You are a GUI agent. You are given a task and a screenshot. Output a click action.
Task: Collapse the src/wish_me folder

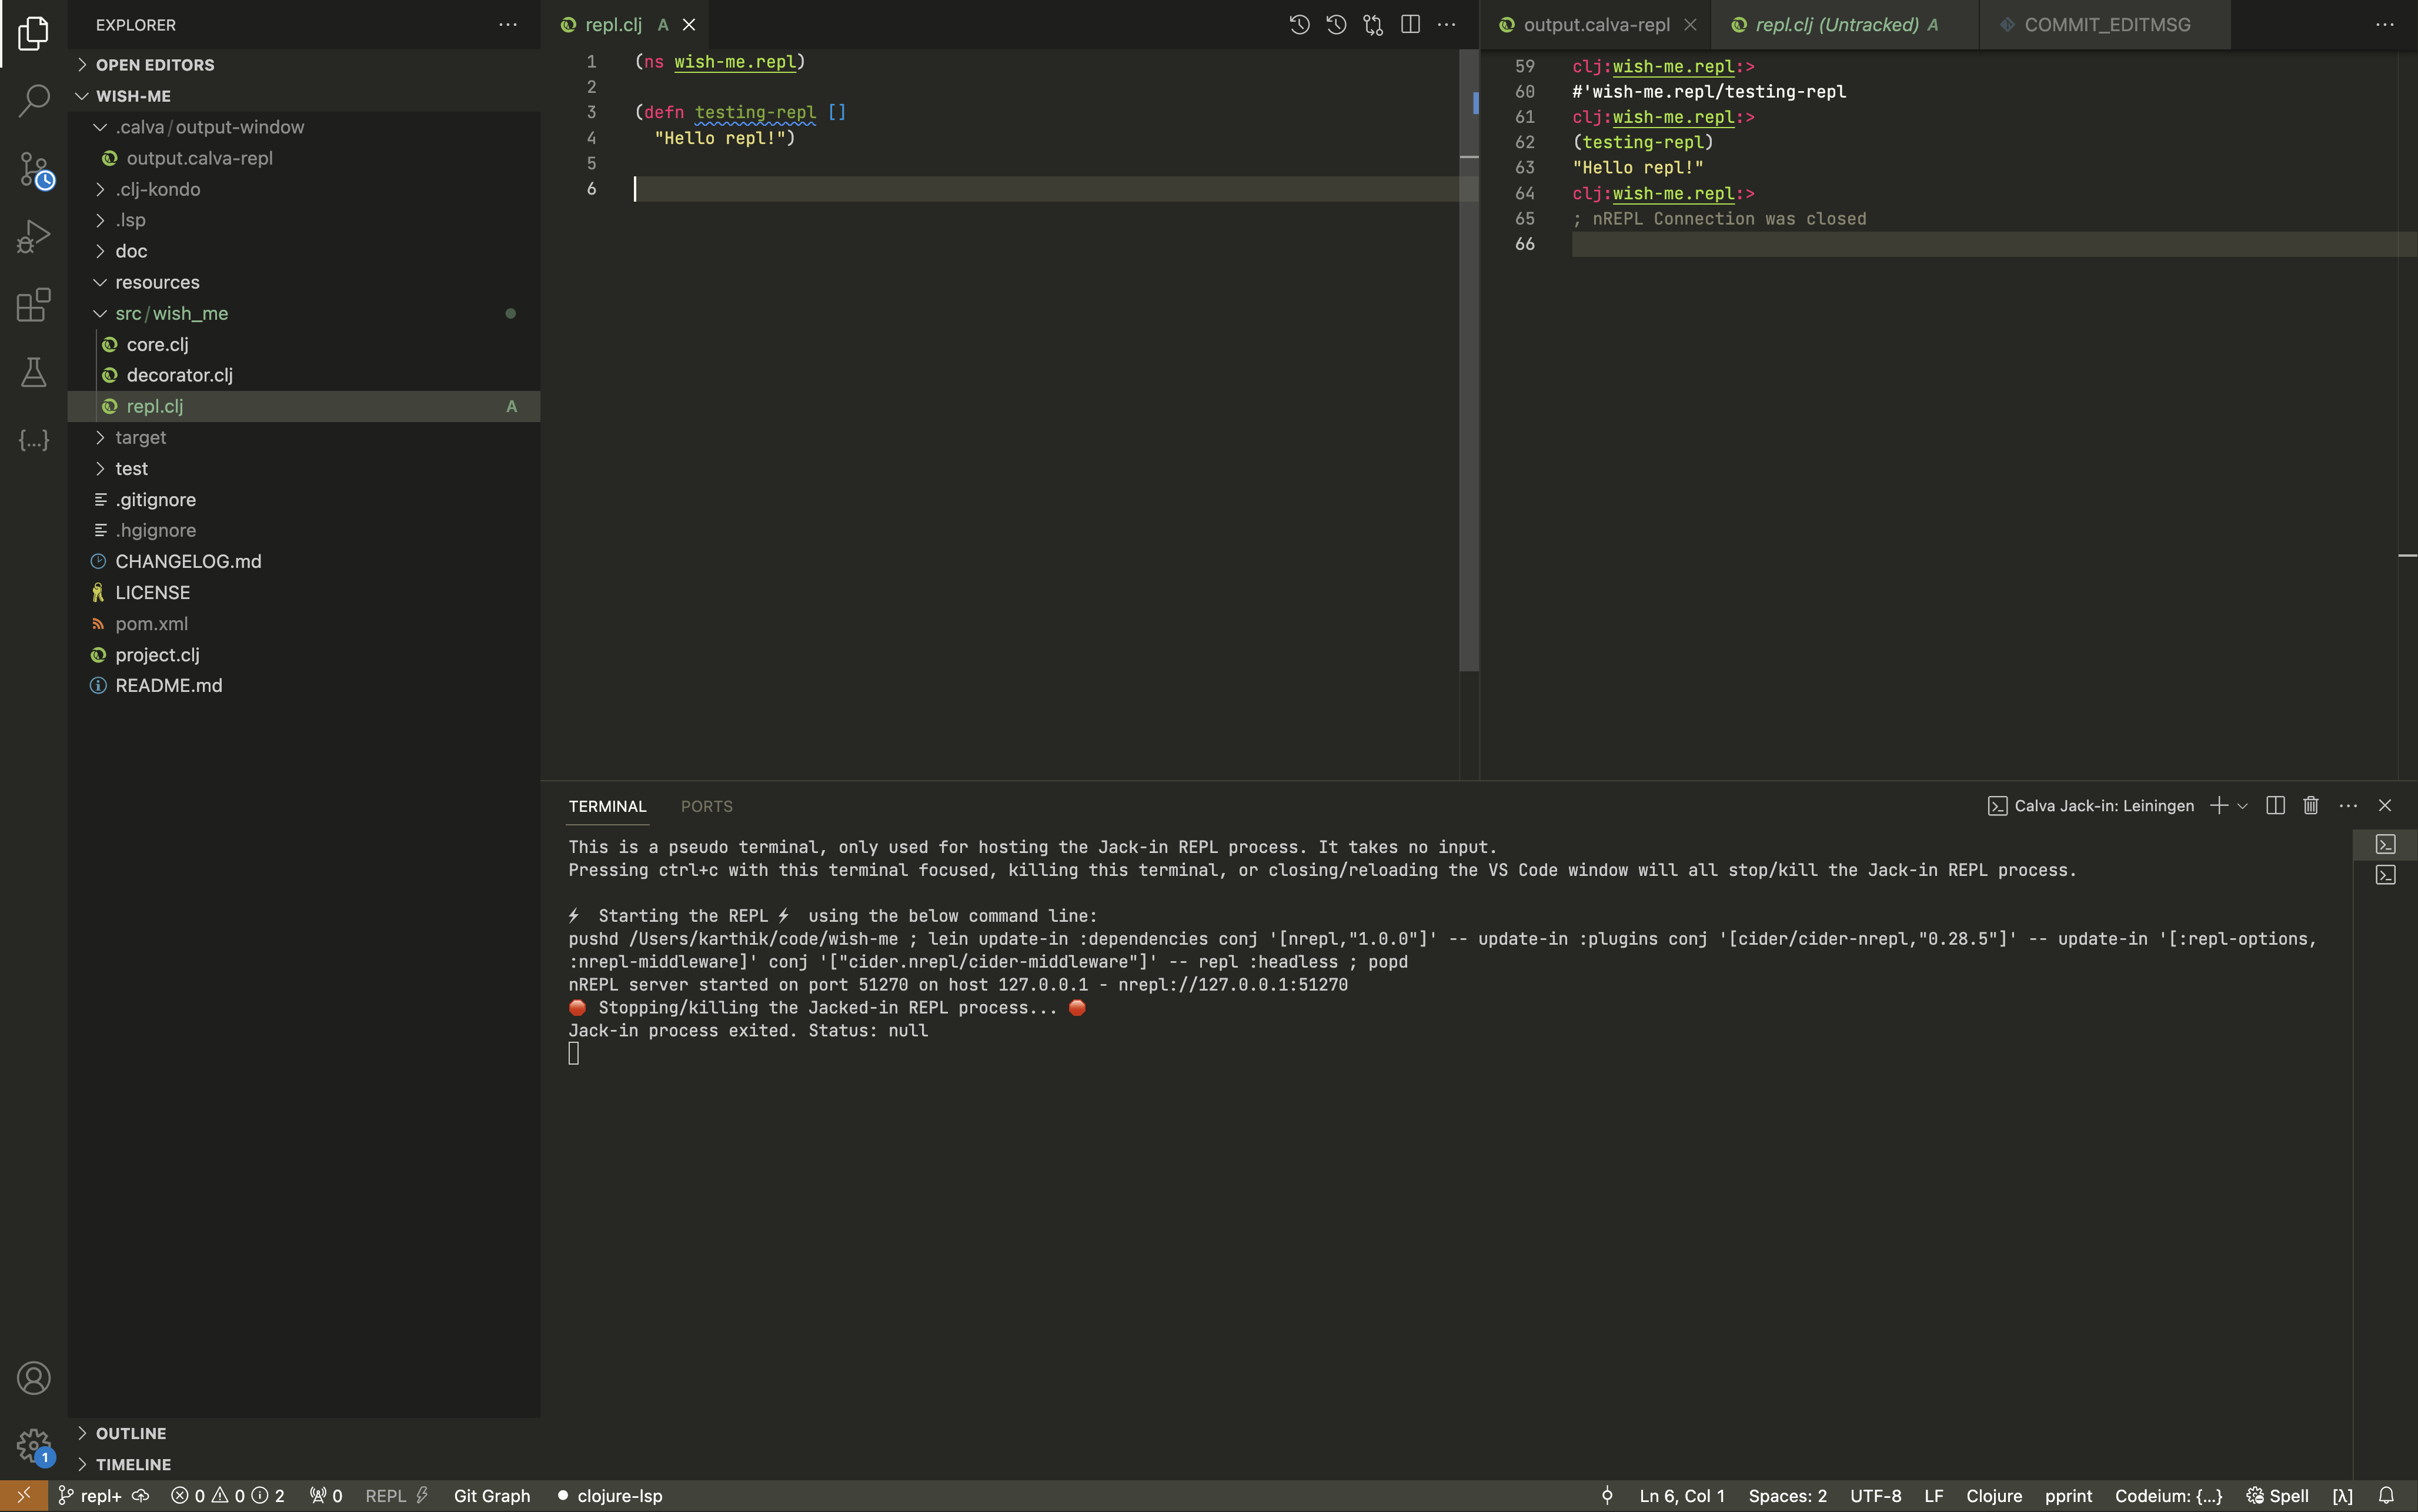click(x=304, y=313)
